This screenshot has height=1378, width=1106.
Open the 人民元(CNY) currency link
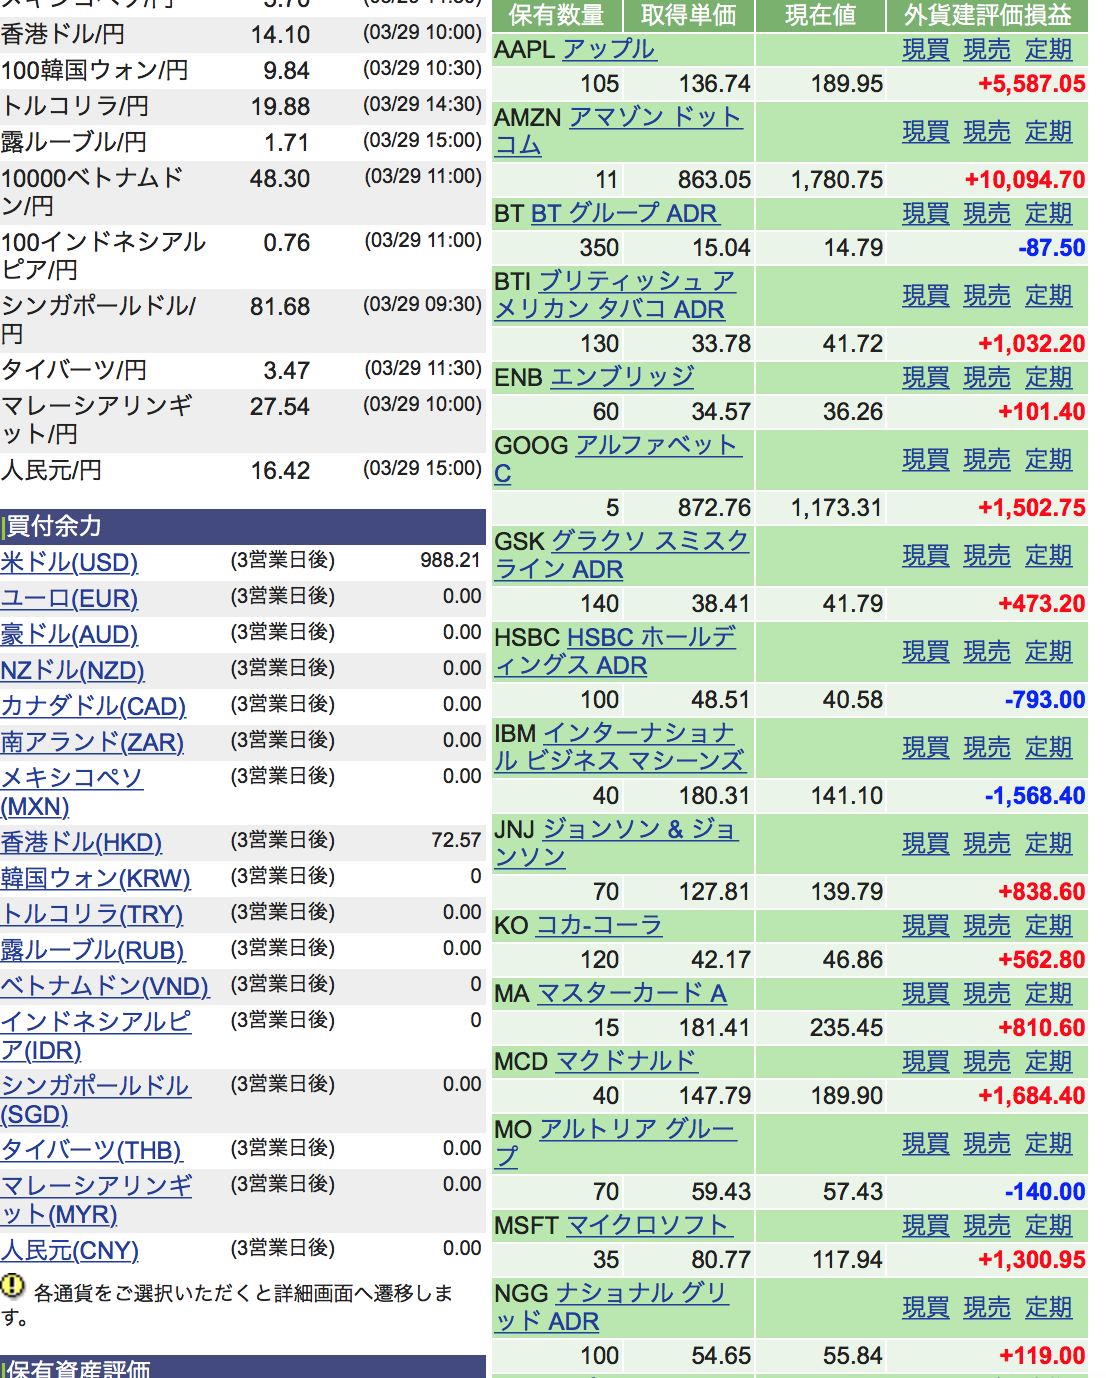click(x=69, y=1250)
